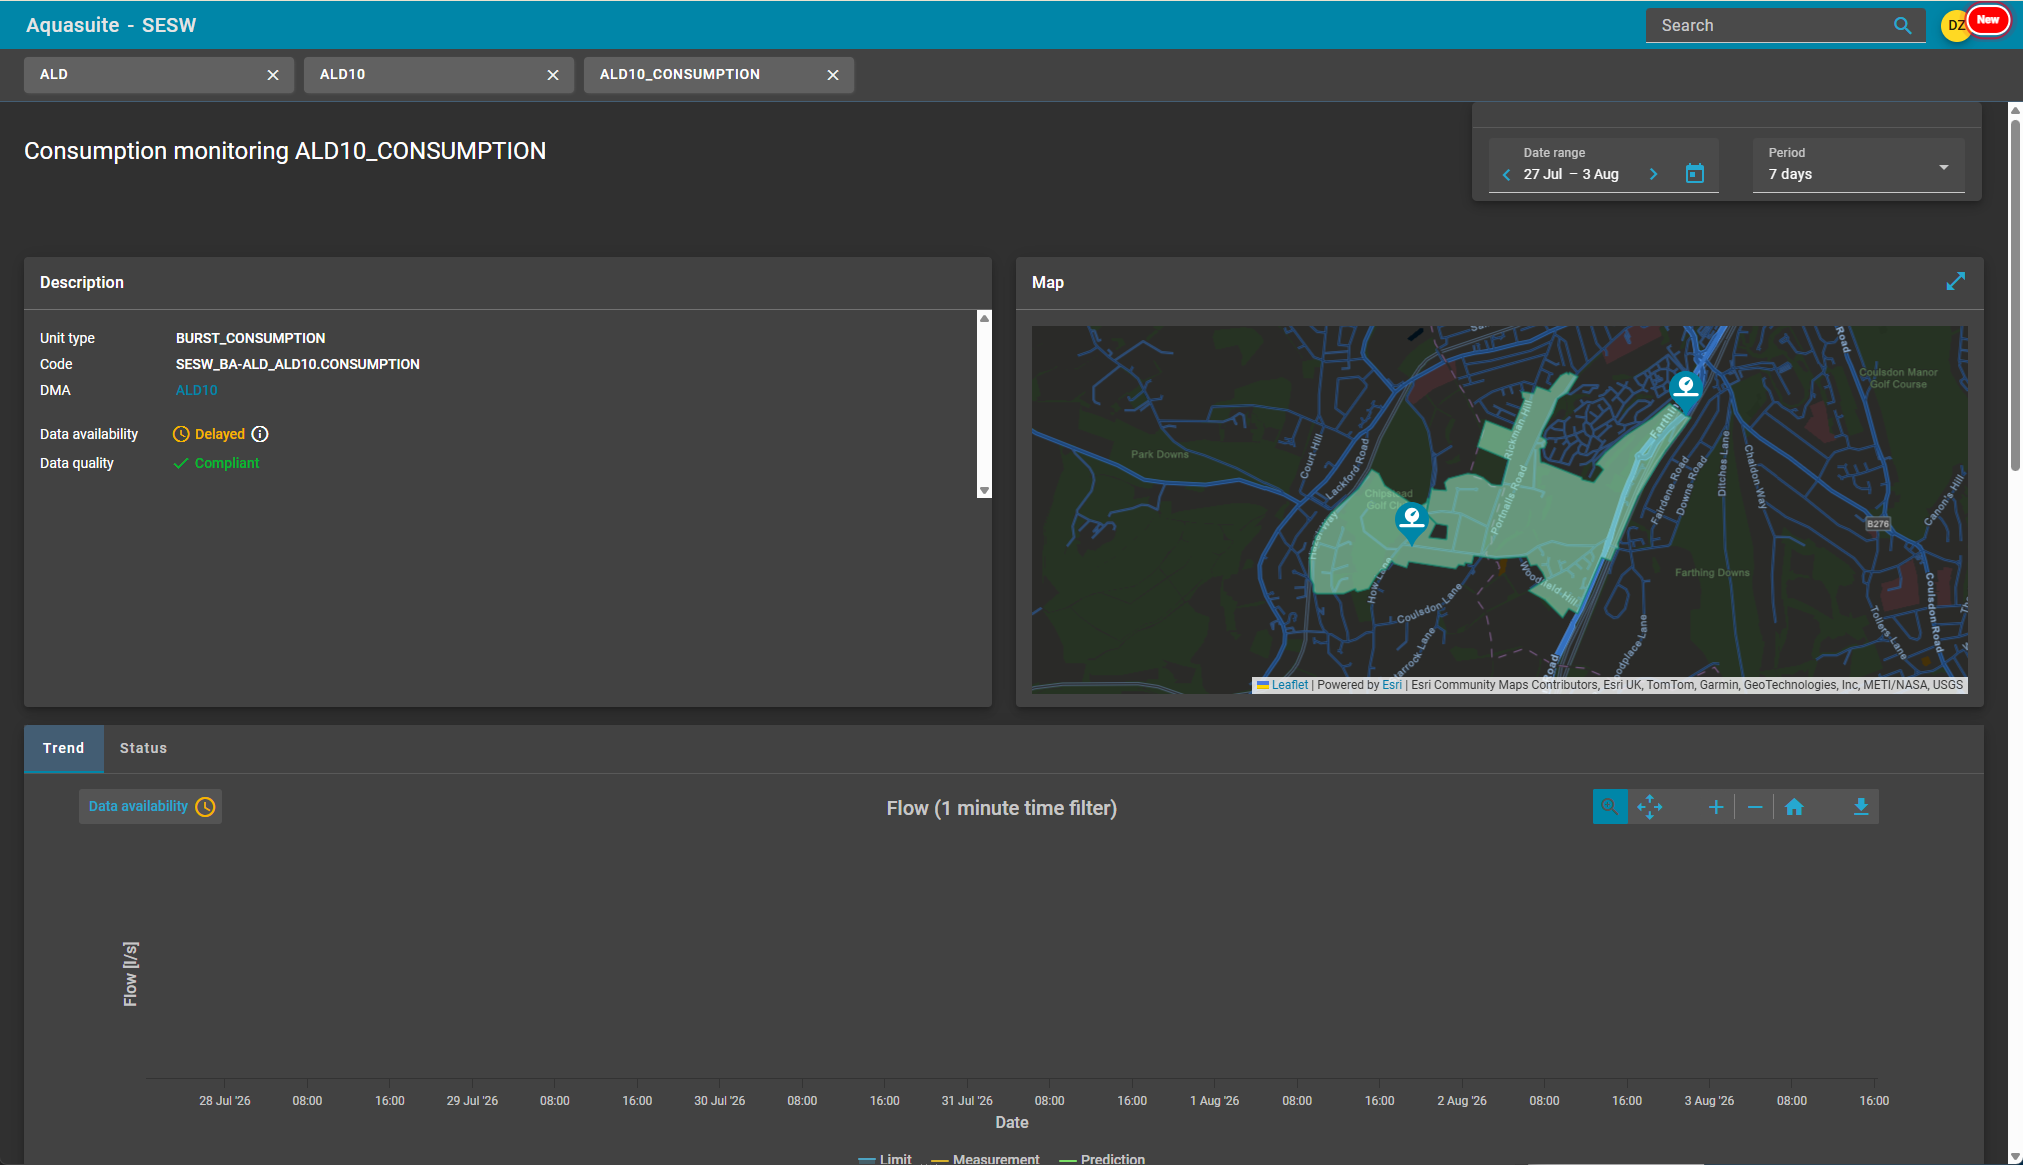The image size is (2023, 1165).
Task: Click the date range 27 Jul – 3 Aug
Action: pos(1571,174)
